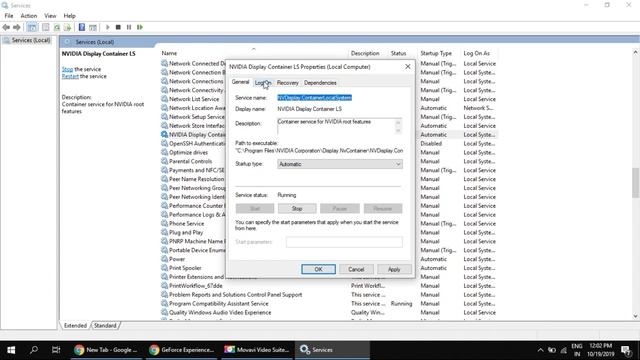Click the Refresh toolbar icon
This screenshot has width=640, height=360.
point(57,27)
